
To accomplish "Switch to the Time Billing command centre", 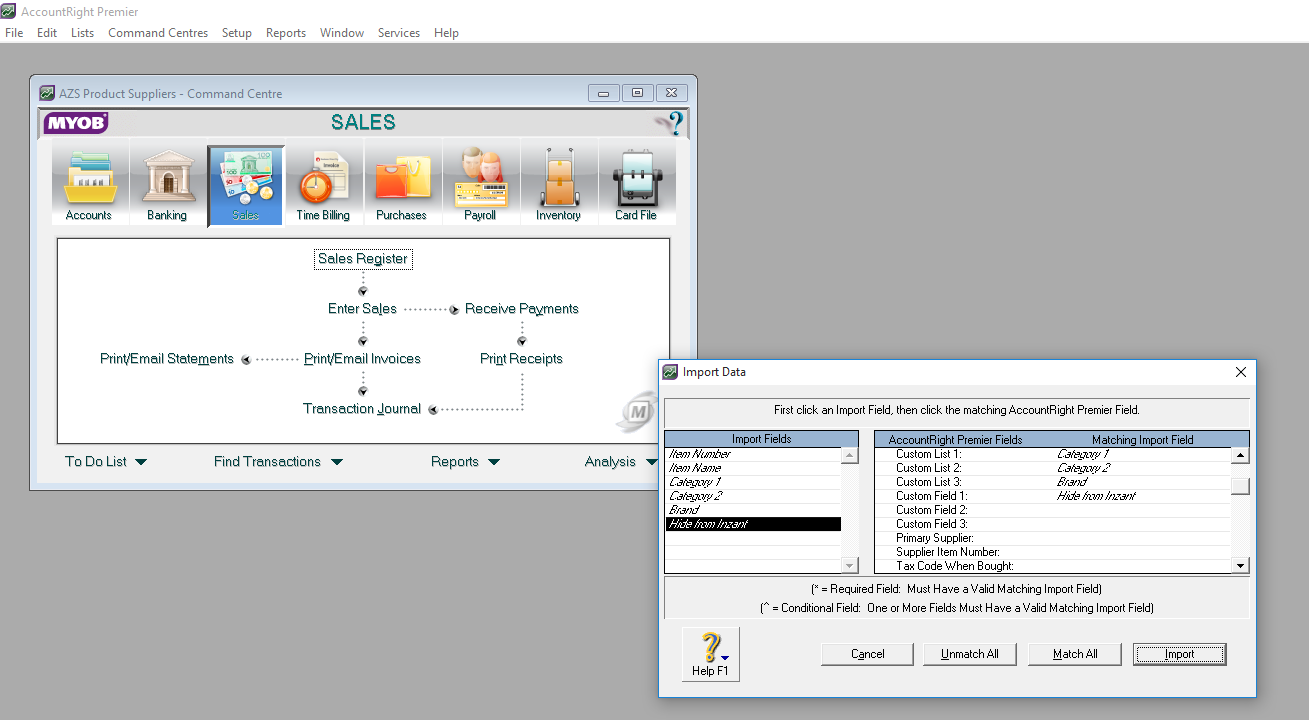I will (323, 185).
